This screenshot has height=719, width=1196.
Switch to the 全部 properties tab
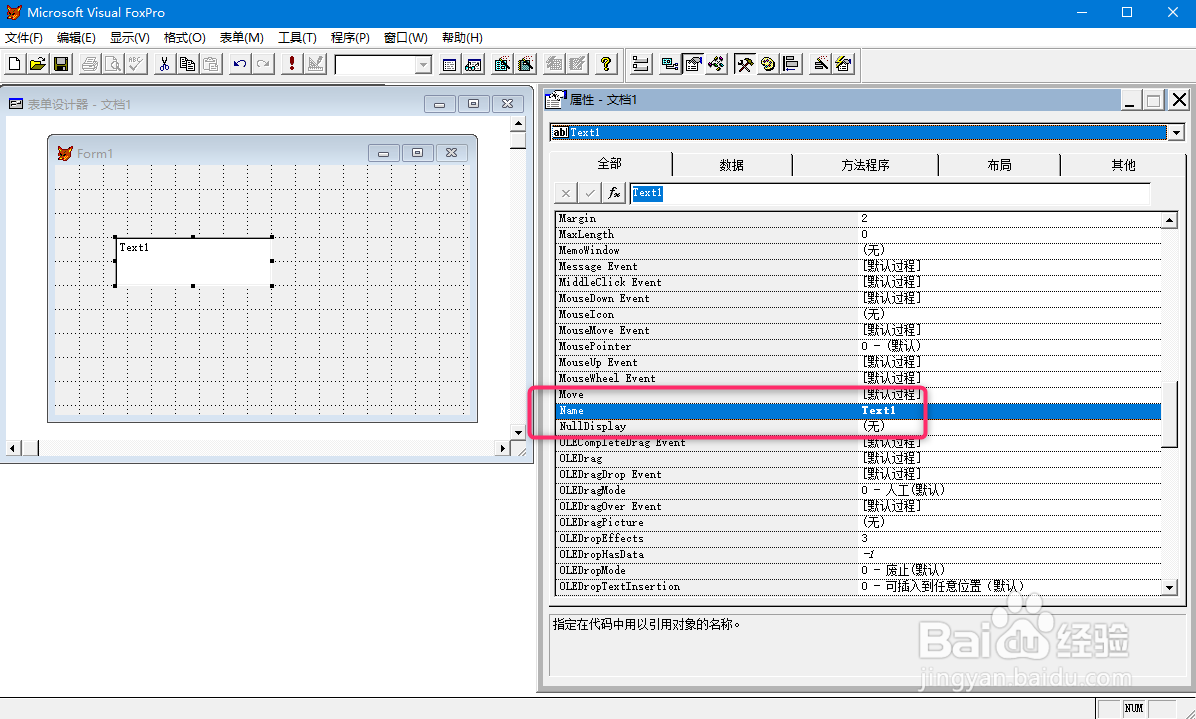(x=610, y=164)
